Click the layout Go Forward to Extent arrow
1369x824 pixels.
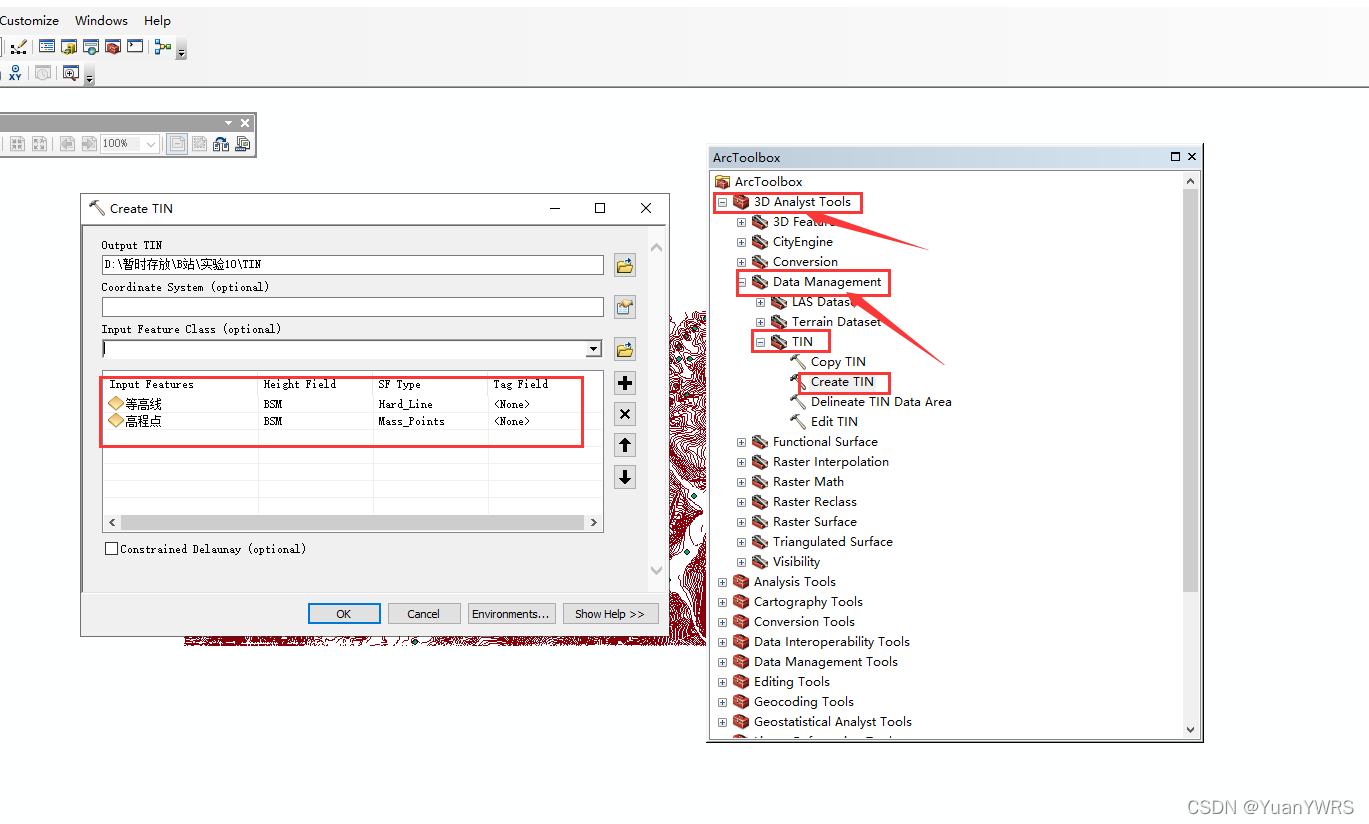pyautogui.click(x=89, y=144)
